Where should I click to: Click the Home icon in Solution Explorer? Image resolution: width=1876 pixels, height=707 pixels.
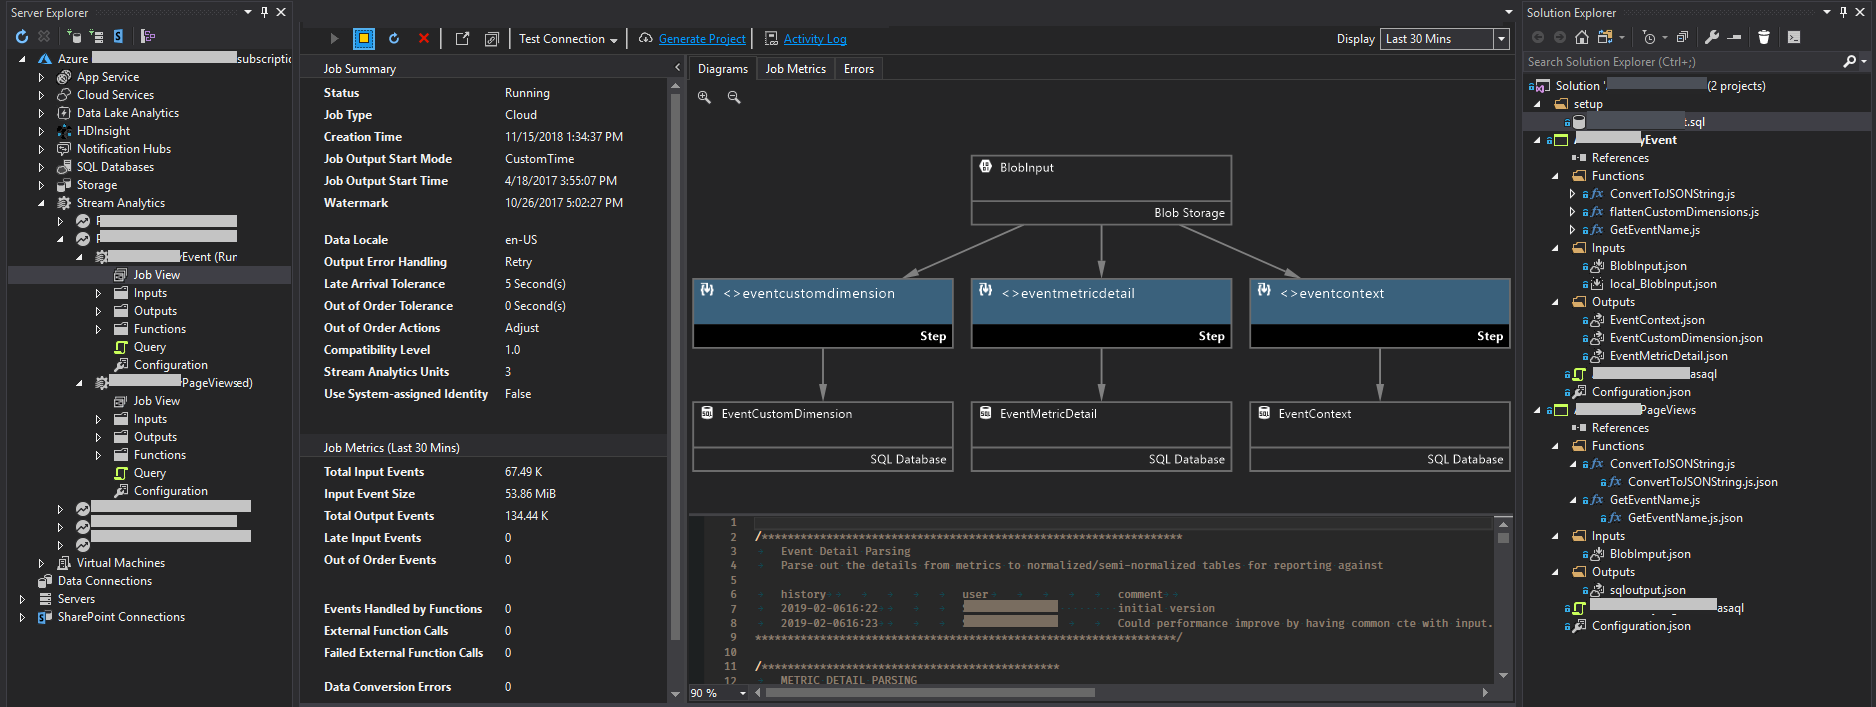1581,37
